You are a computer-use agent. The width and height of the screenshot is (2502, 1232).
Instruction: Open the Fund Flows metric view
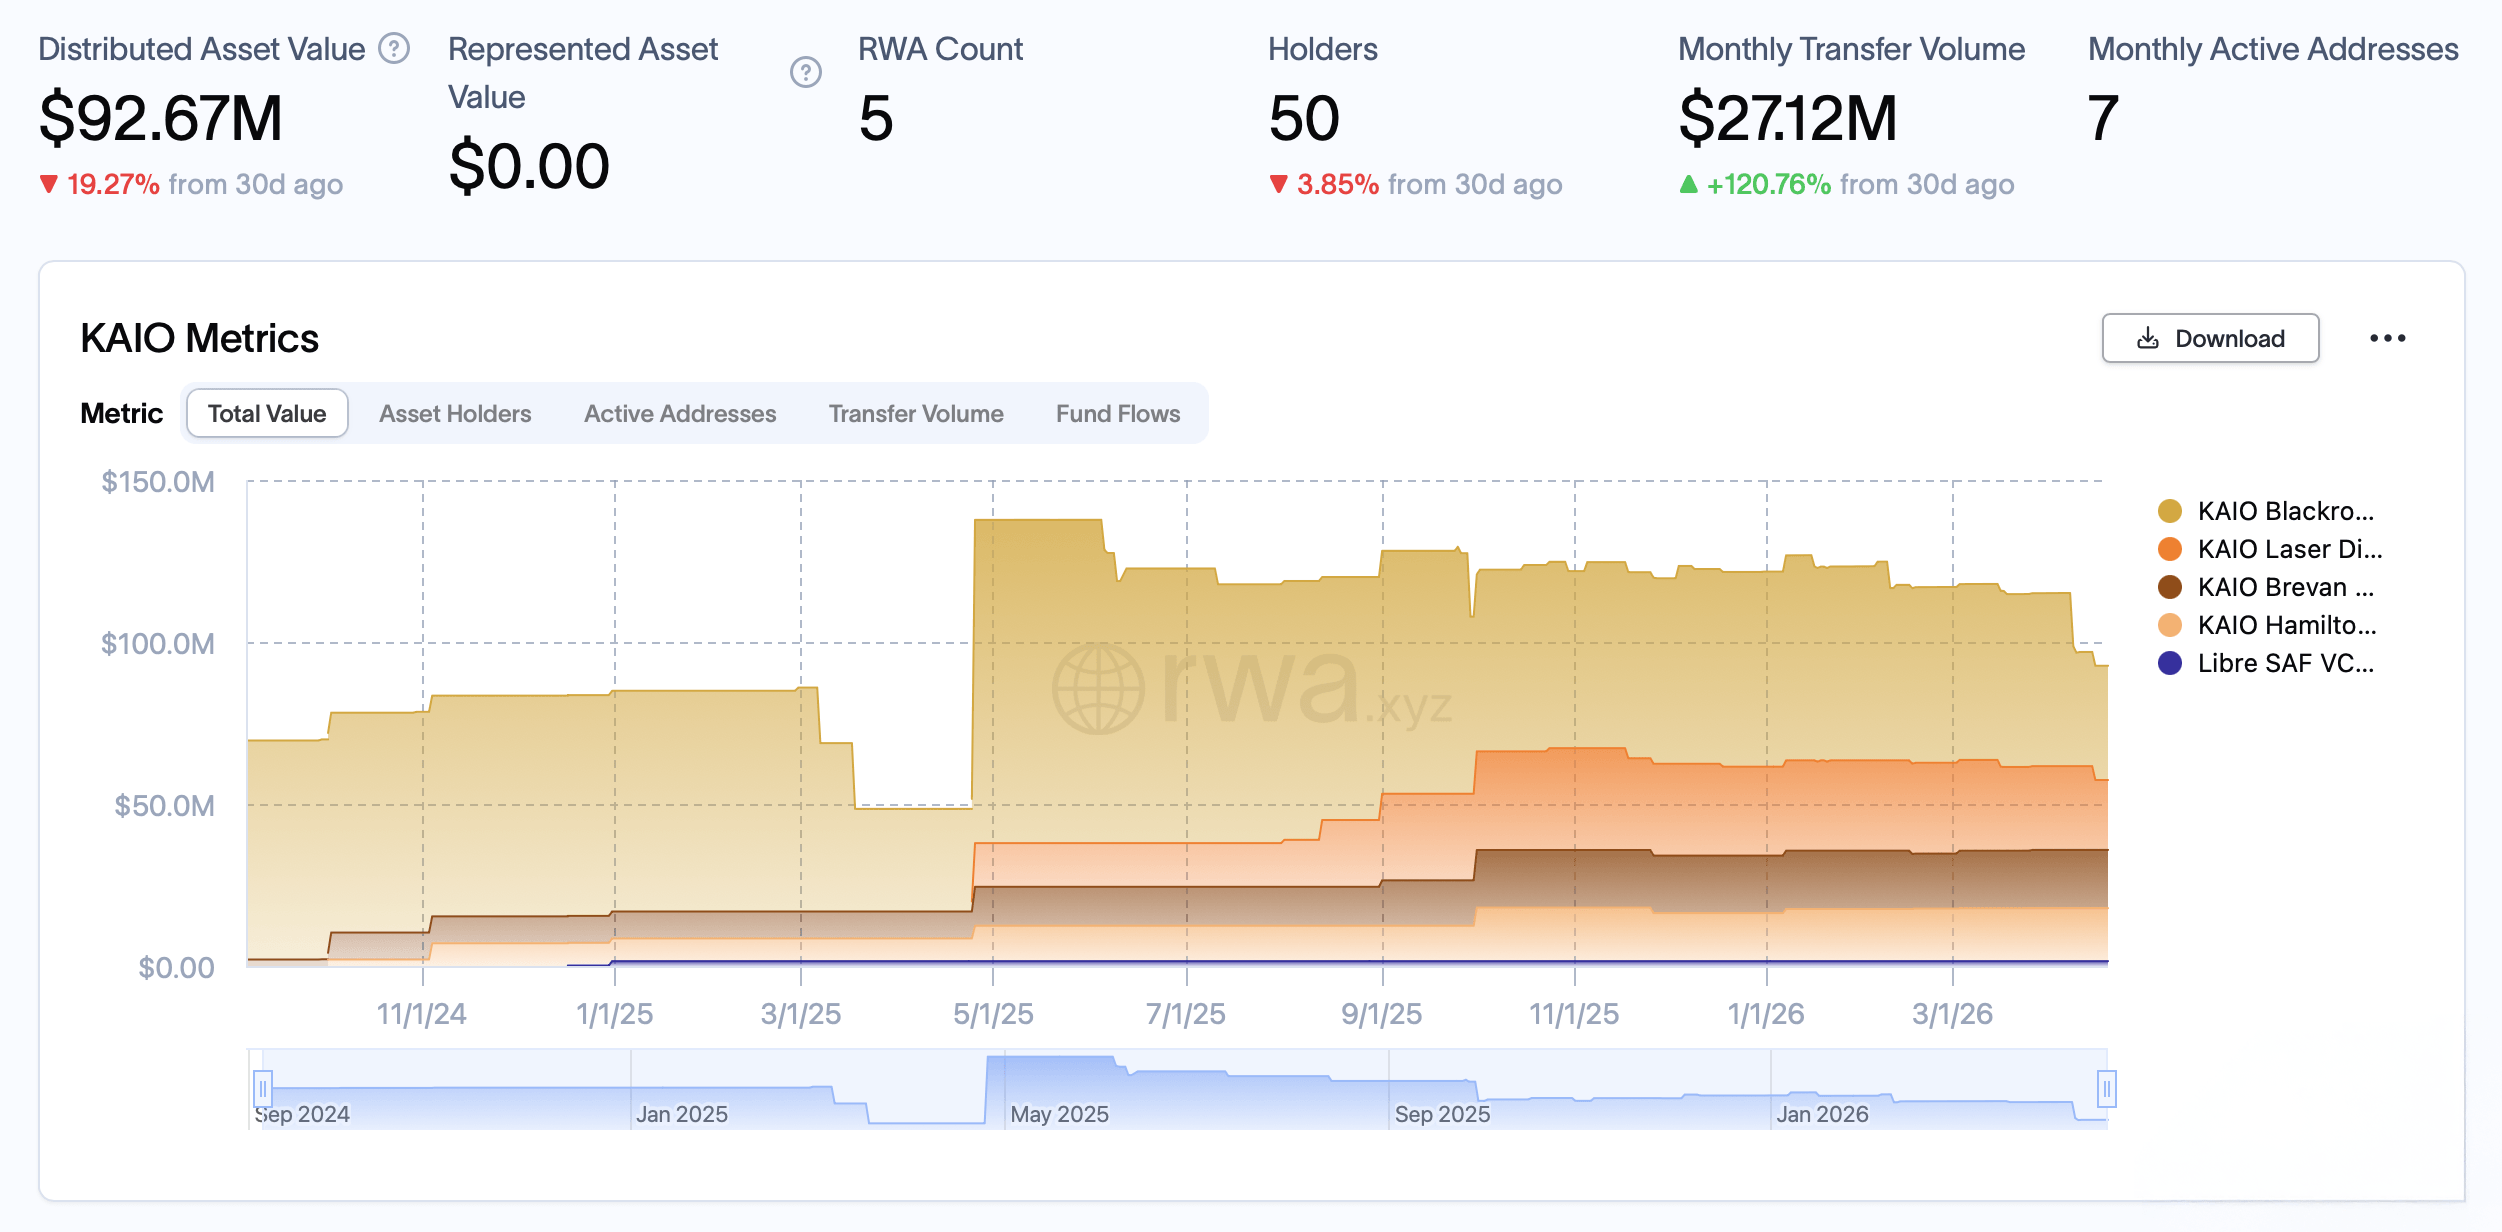[1117, 413]
